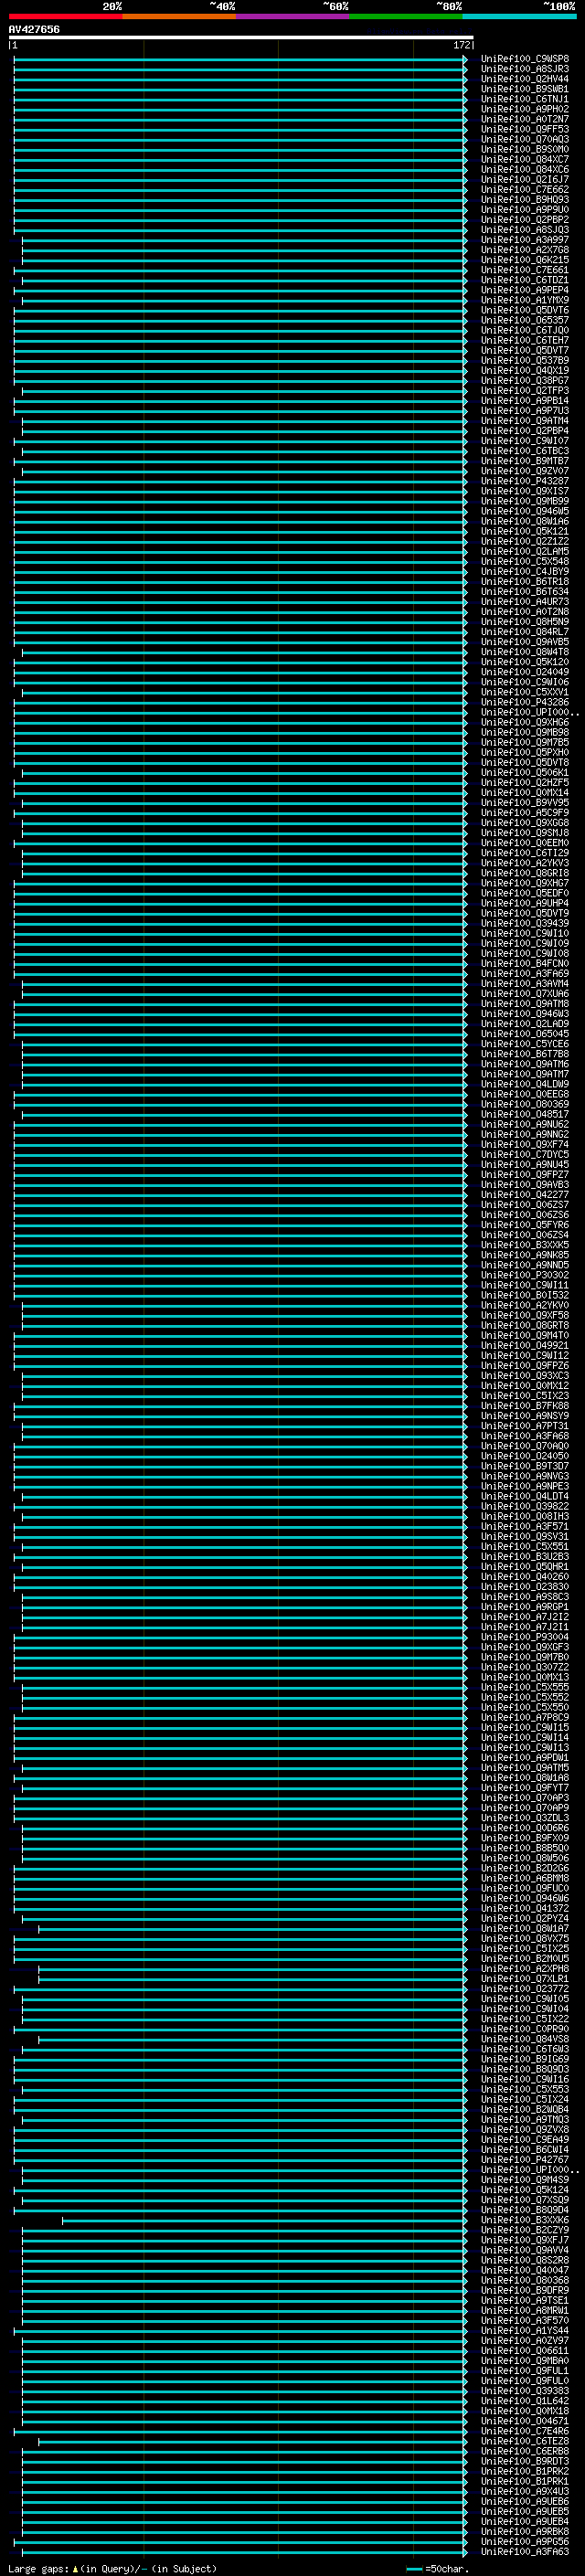Screen dimensions: 585x2576
Task: Click the query end position 172
Action: 461,45
